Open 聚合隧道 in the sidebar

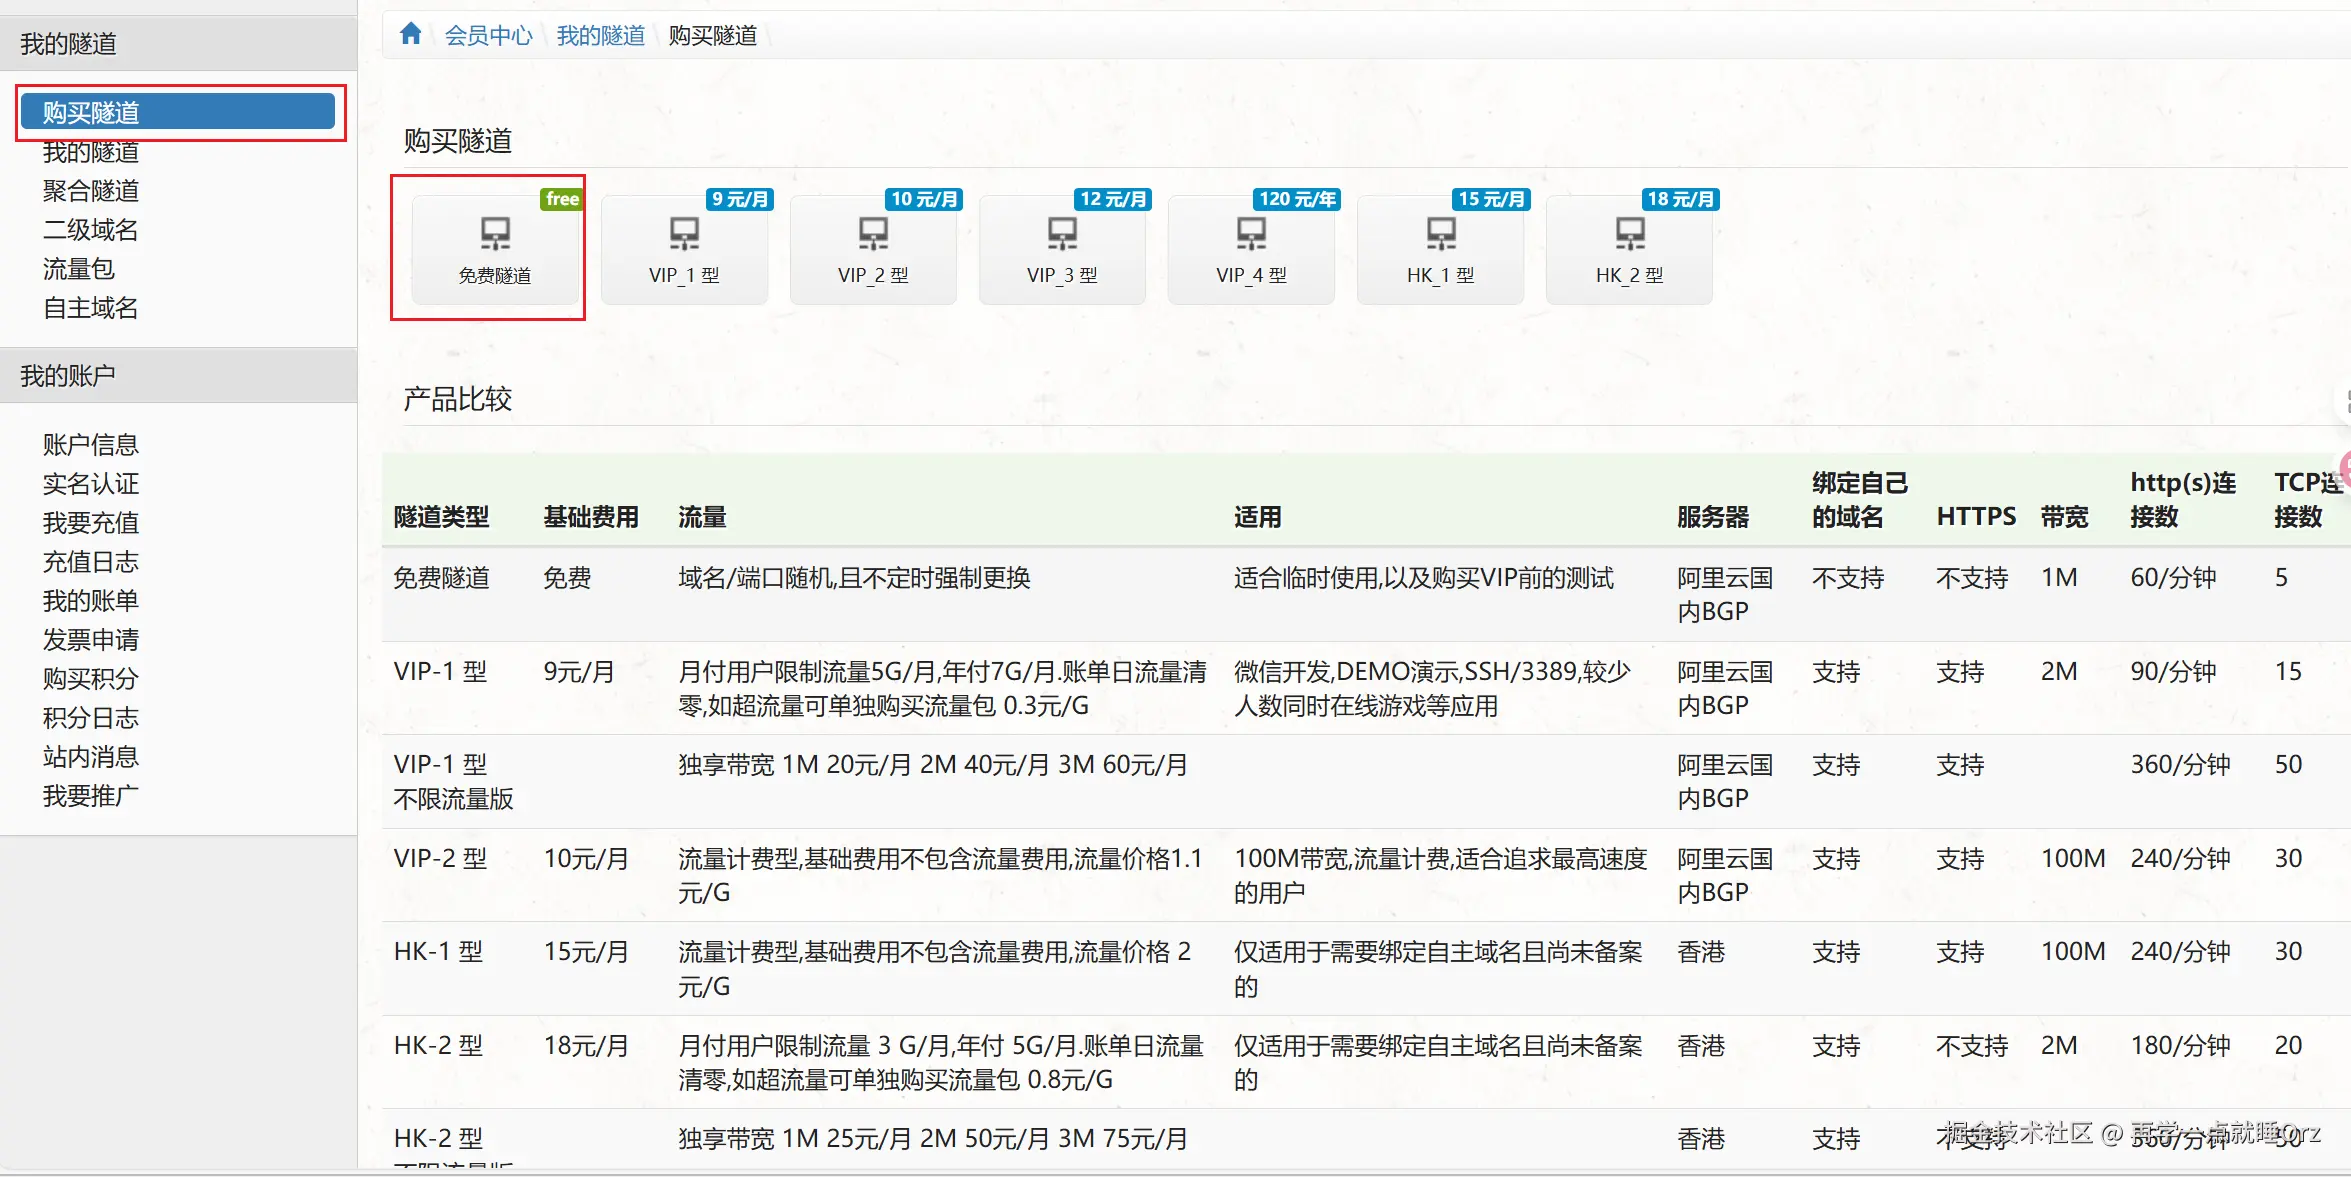(x=91, y=191)
